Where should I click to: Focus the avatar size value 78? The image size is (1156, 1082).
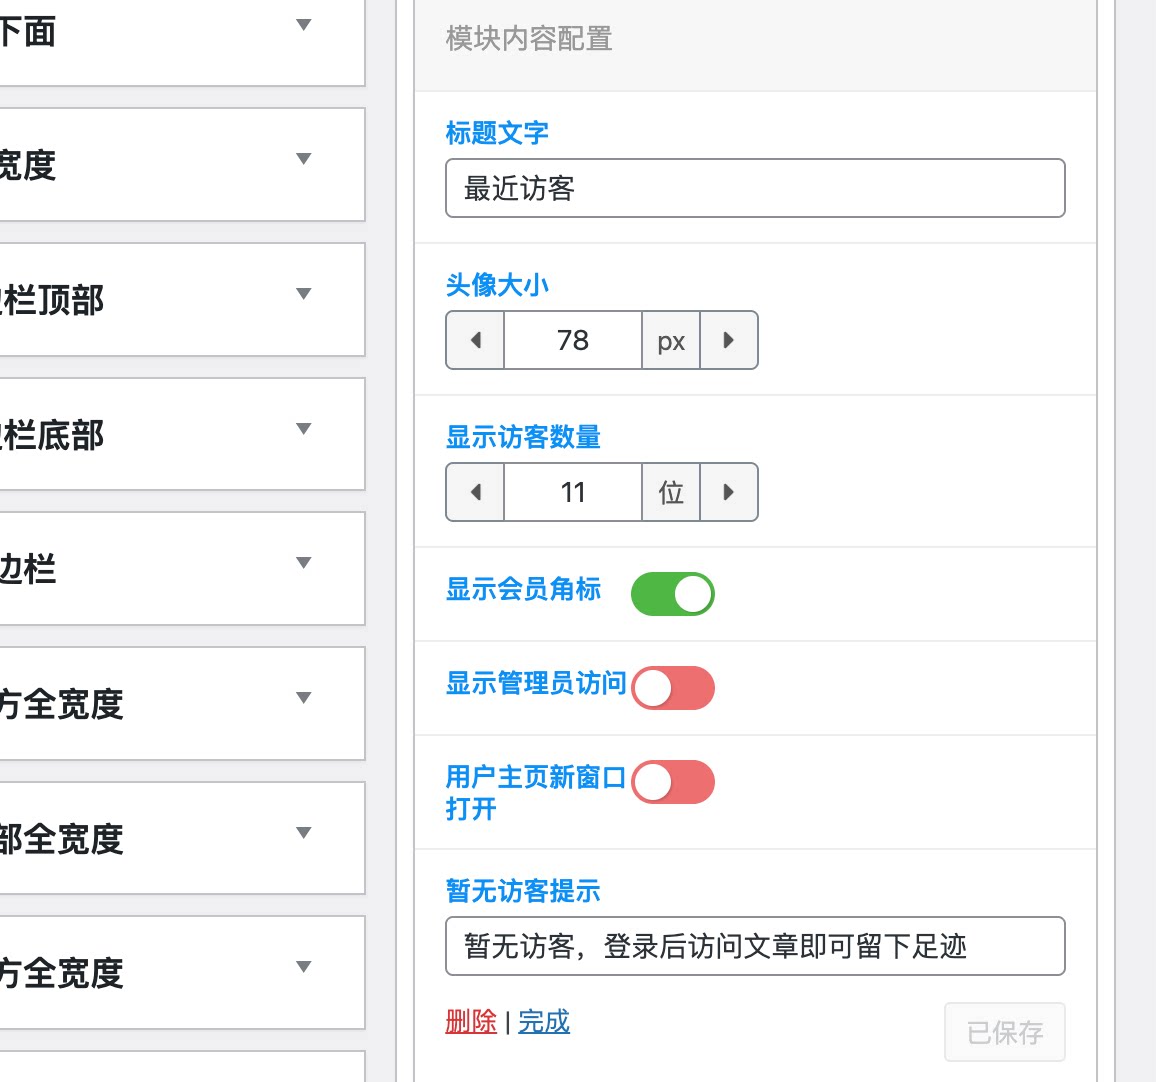click(x=573, y=340)
